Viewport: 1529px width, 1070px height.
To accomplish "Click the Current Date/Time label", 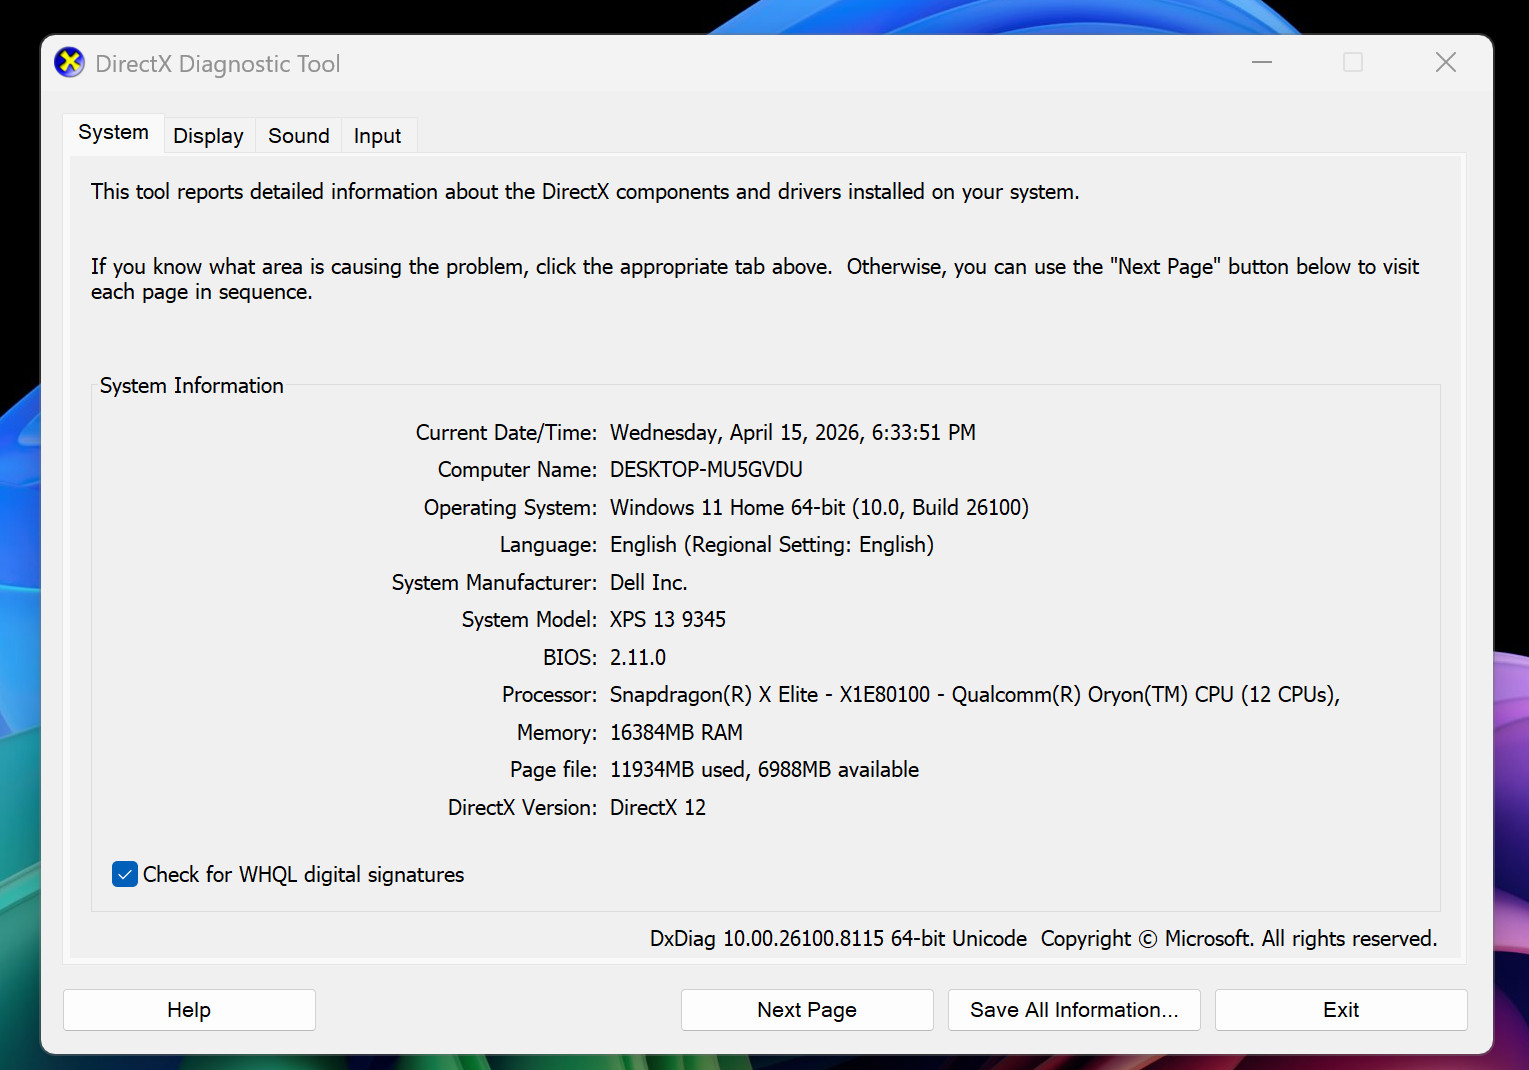I will (x=506, y=432).
